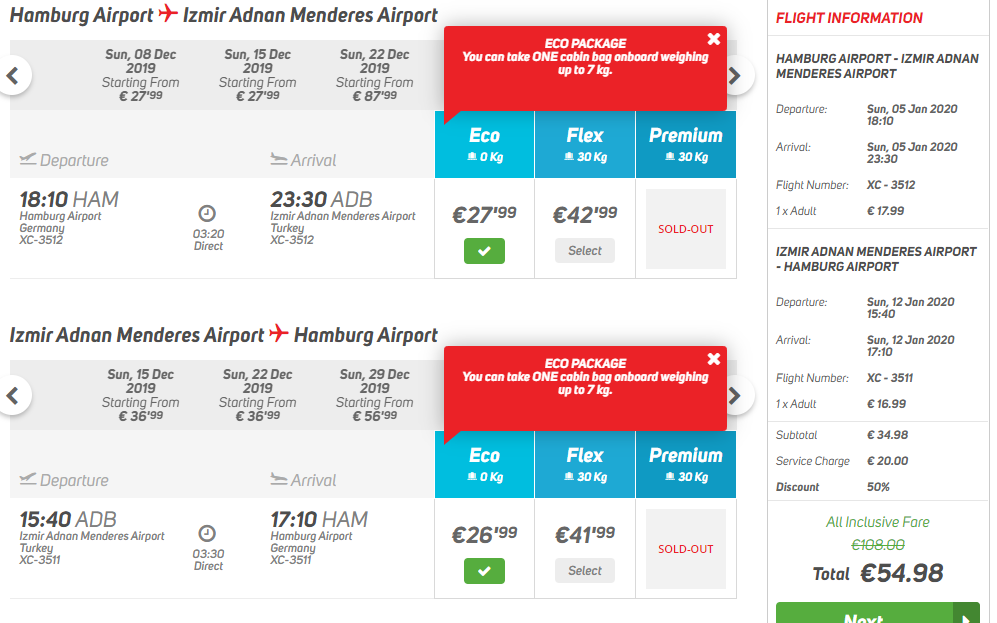Viewport: 997px width, 623px height.
Task: Choose Sun, 29 Dec 2019 return date
Action: 375,395
